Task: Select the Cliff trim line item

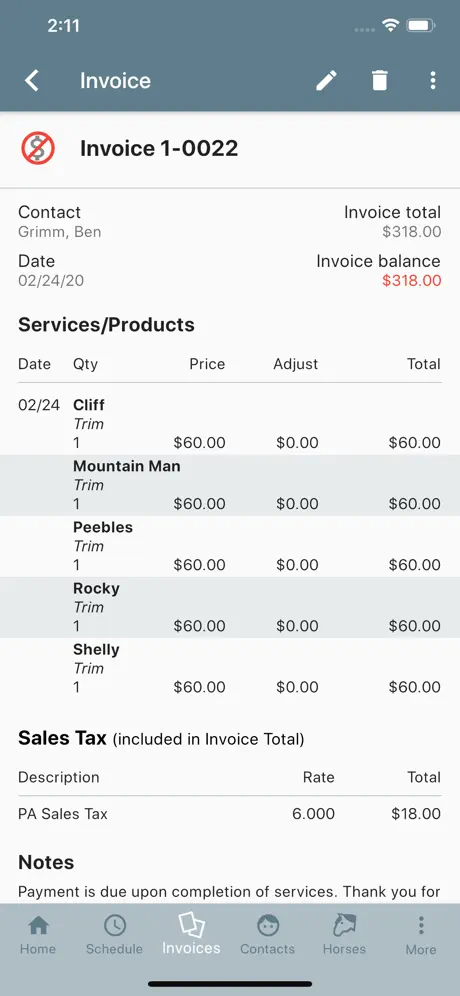Action: pyautogui.click(x=230, y=424)
